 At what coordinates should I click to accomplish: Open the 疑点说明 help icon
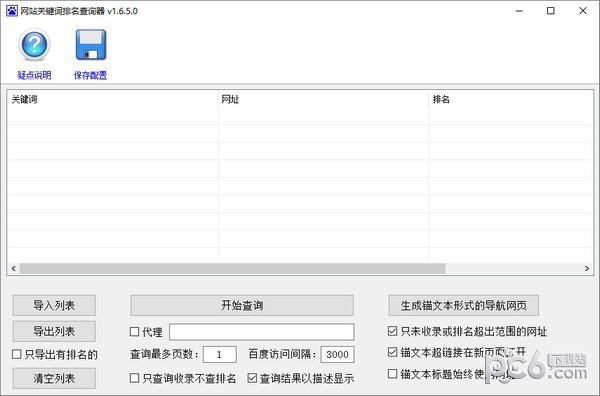tap(34, 45)
